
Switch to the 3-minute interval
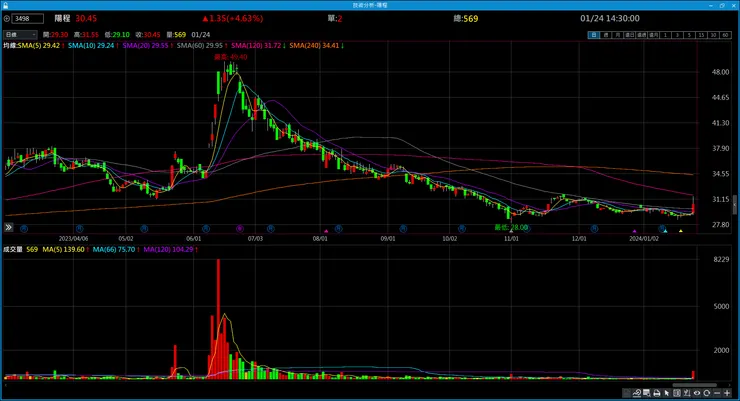[677, 35]
